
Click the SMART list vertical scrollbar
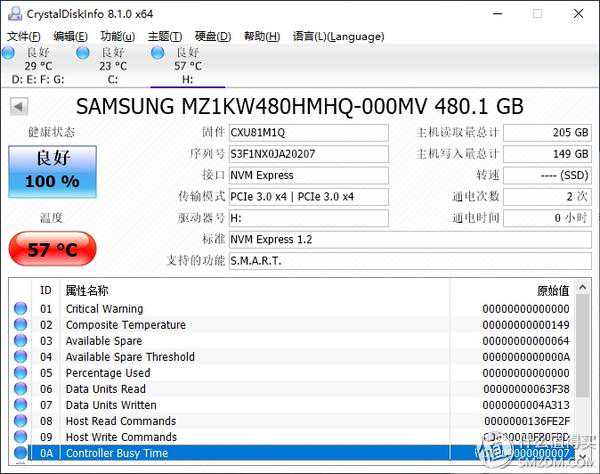(582, 370)
